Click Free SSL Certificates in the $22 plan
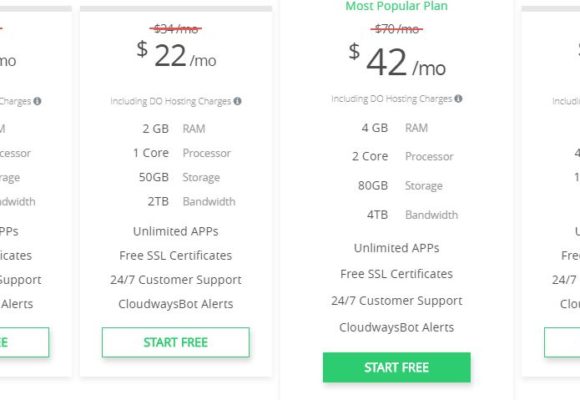Viewport: 580px width, 400px height. (176, 256)
